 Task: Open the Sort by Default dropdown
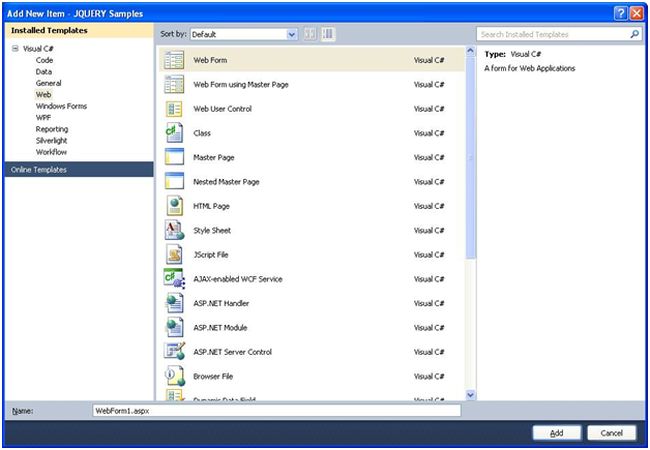click(244, 34)
